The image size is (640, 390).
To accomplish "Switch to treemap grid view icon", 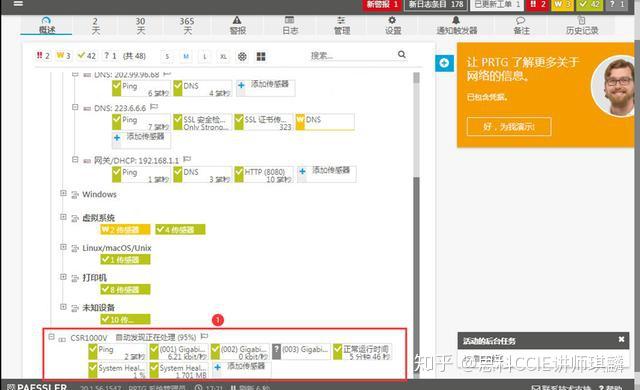I will [261, 56].
